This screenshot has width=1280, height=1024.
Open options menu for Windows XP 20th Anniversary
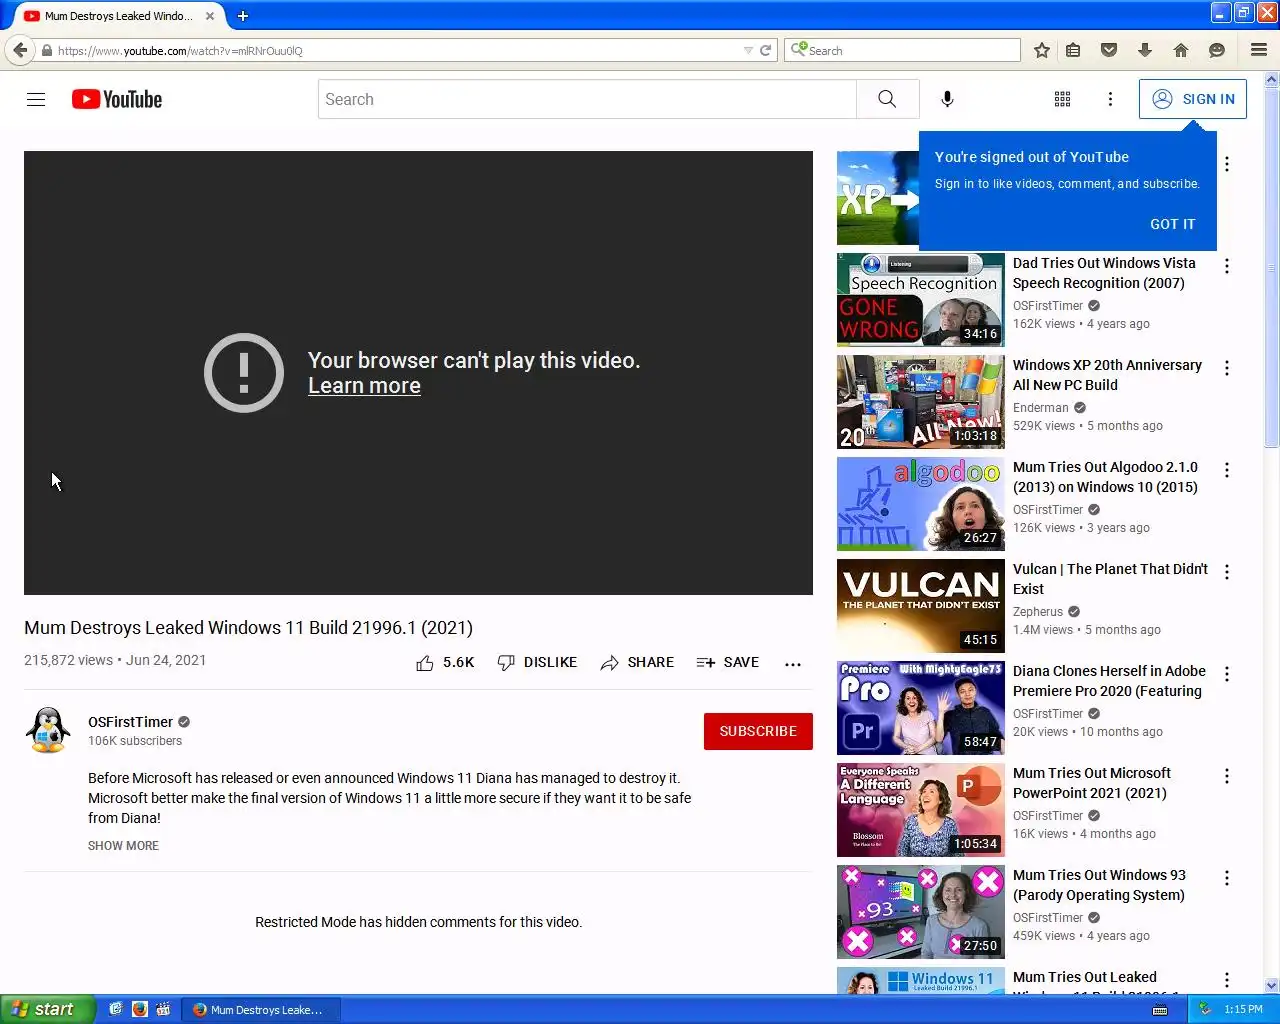pos(1227,368)
